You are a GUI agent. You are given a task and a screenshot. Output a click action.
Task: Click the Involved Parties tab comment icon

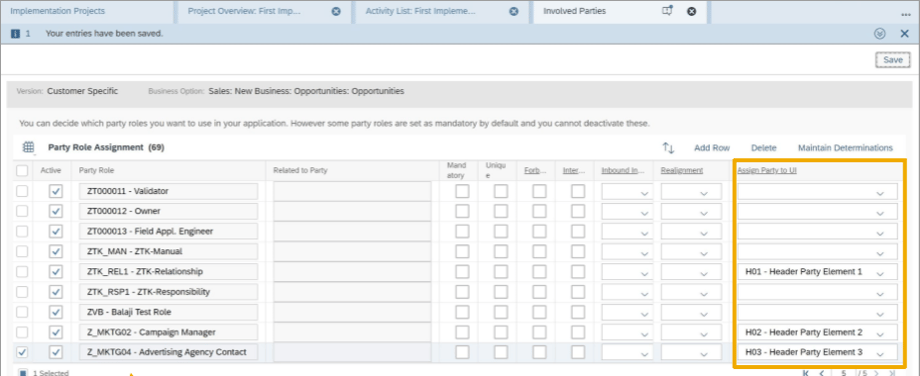click(667, 11)
